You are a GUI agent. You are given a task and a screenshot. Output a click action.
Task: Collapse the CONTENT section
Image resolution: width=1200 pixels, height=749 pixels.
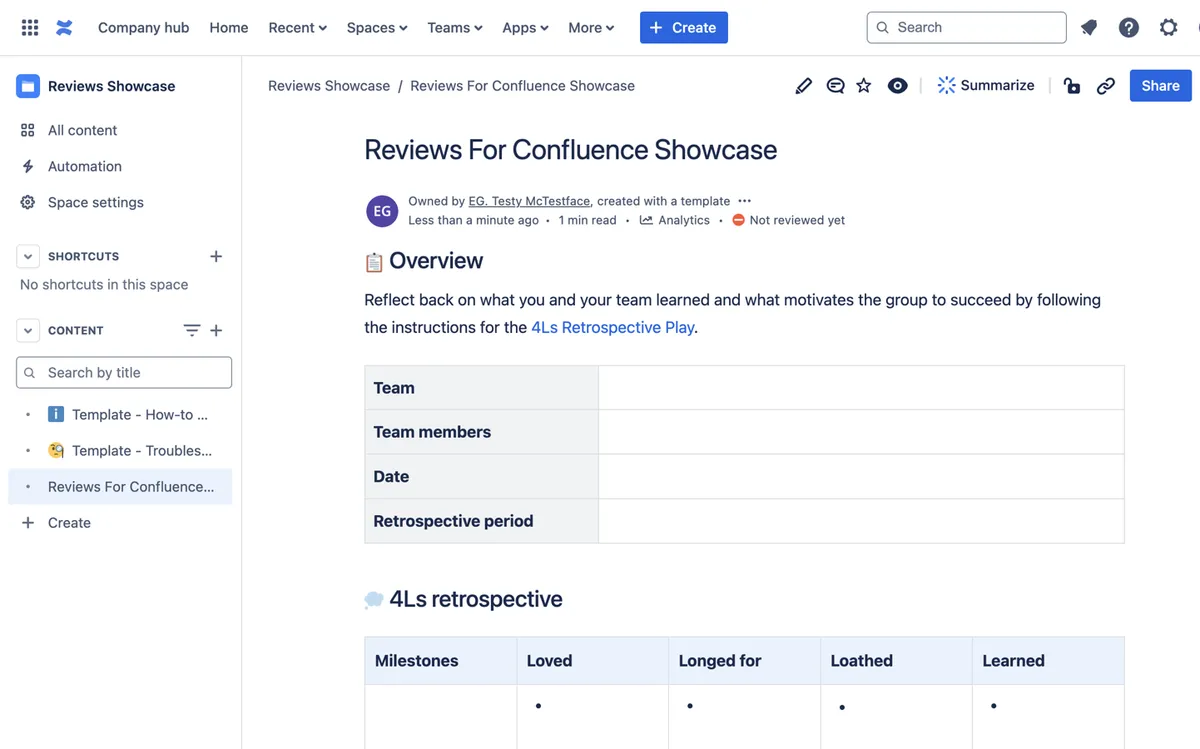click(28, 330)
